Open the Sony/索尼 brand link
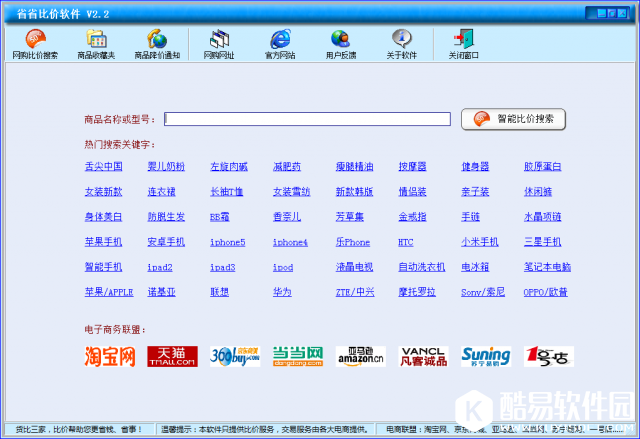Viewport: 640px width, 439px height. pyautogui.click(x=483, y=292)
